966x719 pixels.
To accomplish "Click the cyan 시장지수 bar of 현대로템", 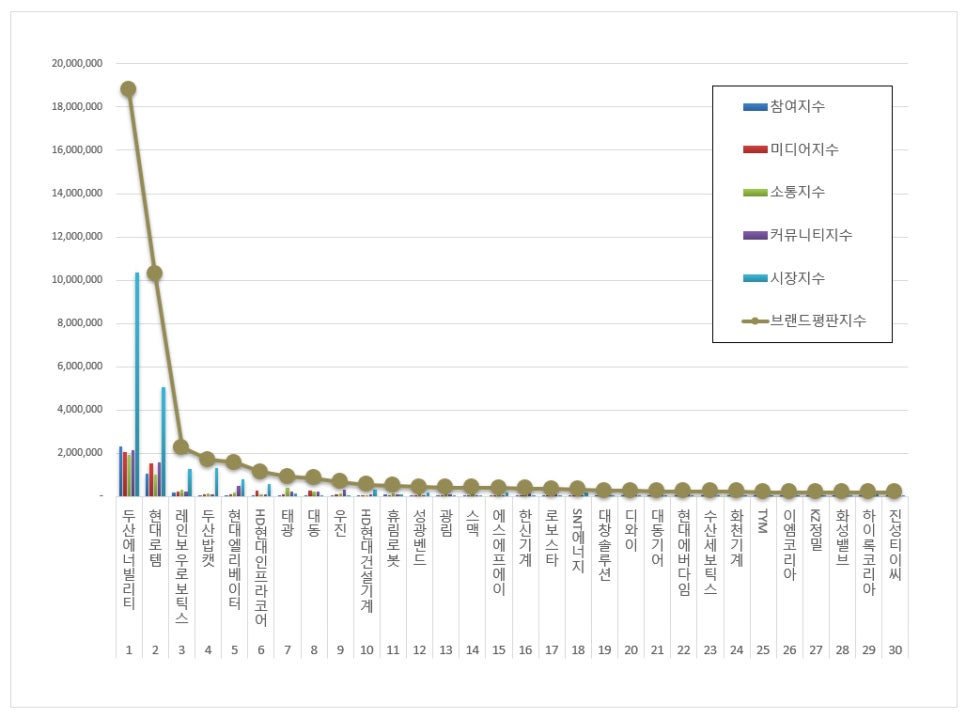I will click(163, 442).
